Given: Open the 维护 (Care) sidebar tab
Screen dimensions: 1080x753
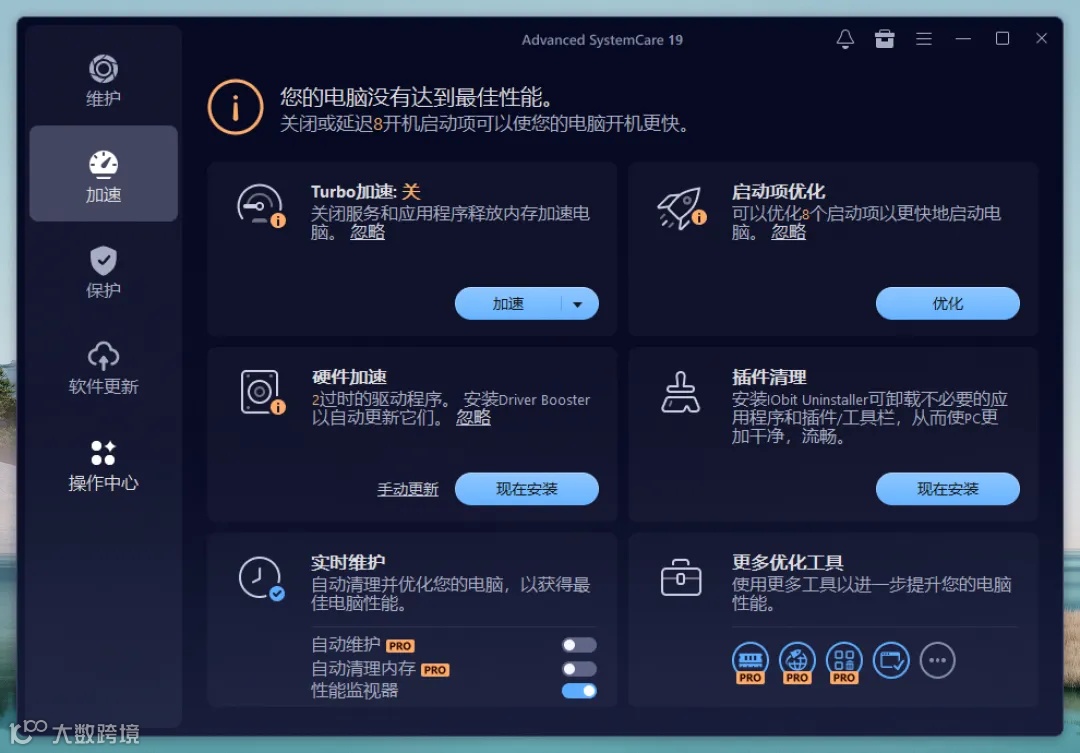Looking at the screenshot, I should tap(103, 80).
